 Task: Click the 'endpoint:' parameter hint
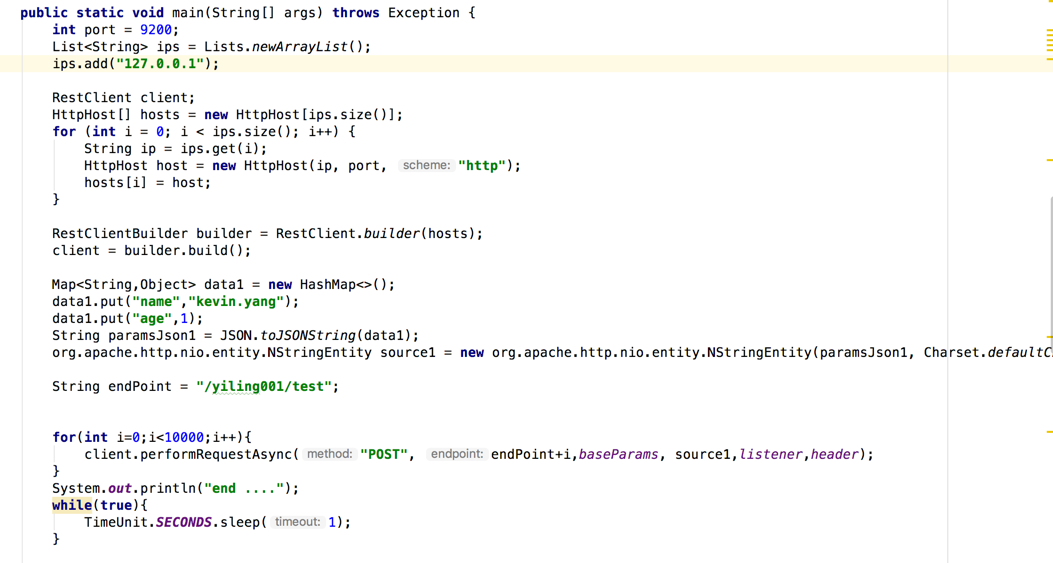(456, 454)
